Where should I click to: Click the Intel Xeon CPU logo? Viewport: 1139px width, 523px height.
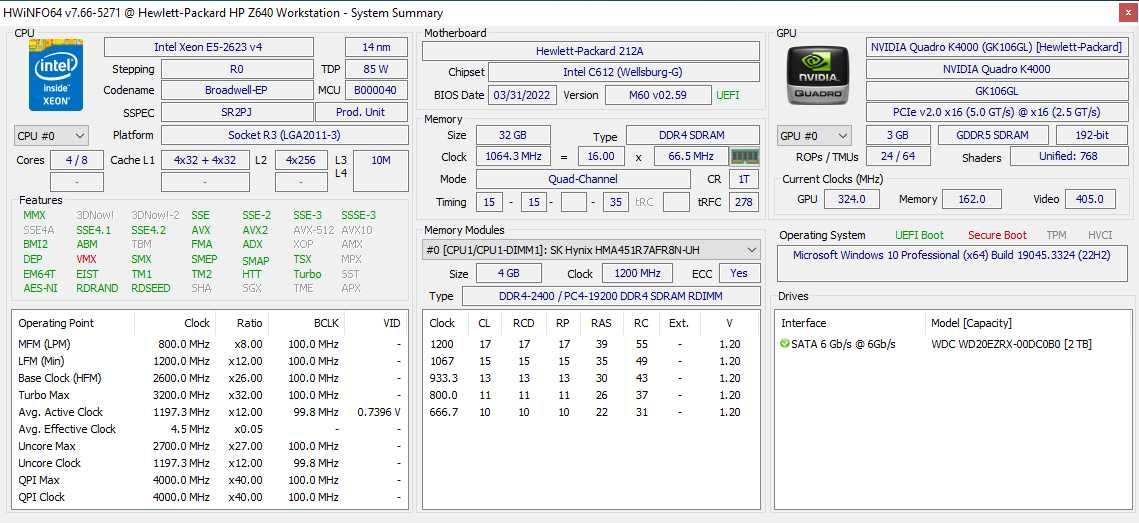pos(56,76)
